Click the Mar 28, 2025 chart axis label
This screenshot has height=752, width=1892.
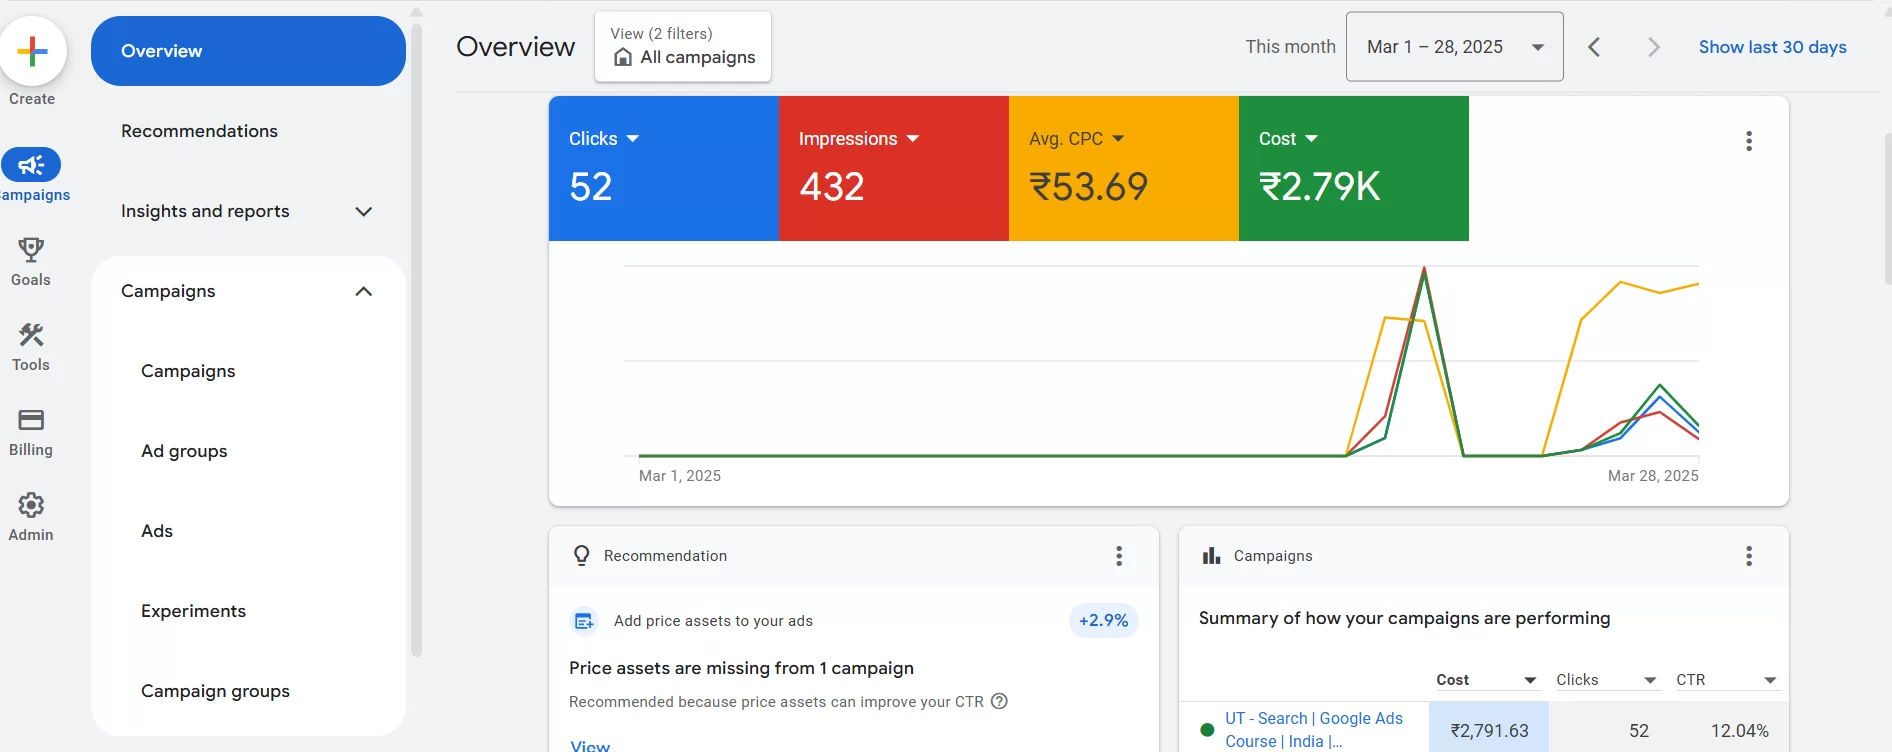(x=1653, y=476)
